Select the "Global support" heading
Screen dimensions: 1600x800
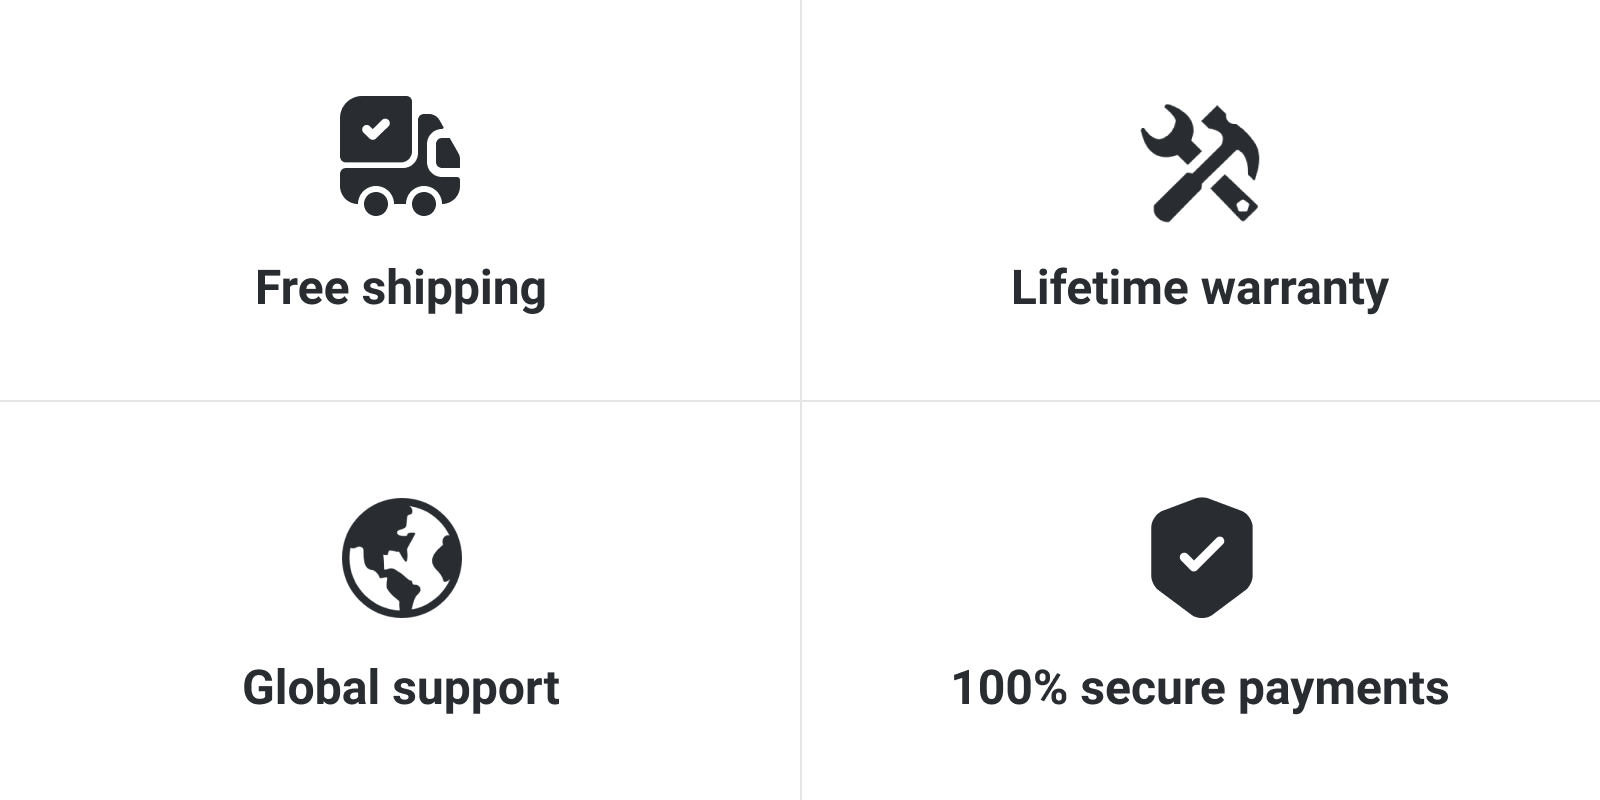401,689
